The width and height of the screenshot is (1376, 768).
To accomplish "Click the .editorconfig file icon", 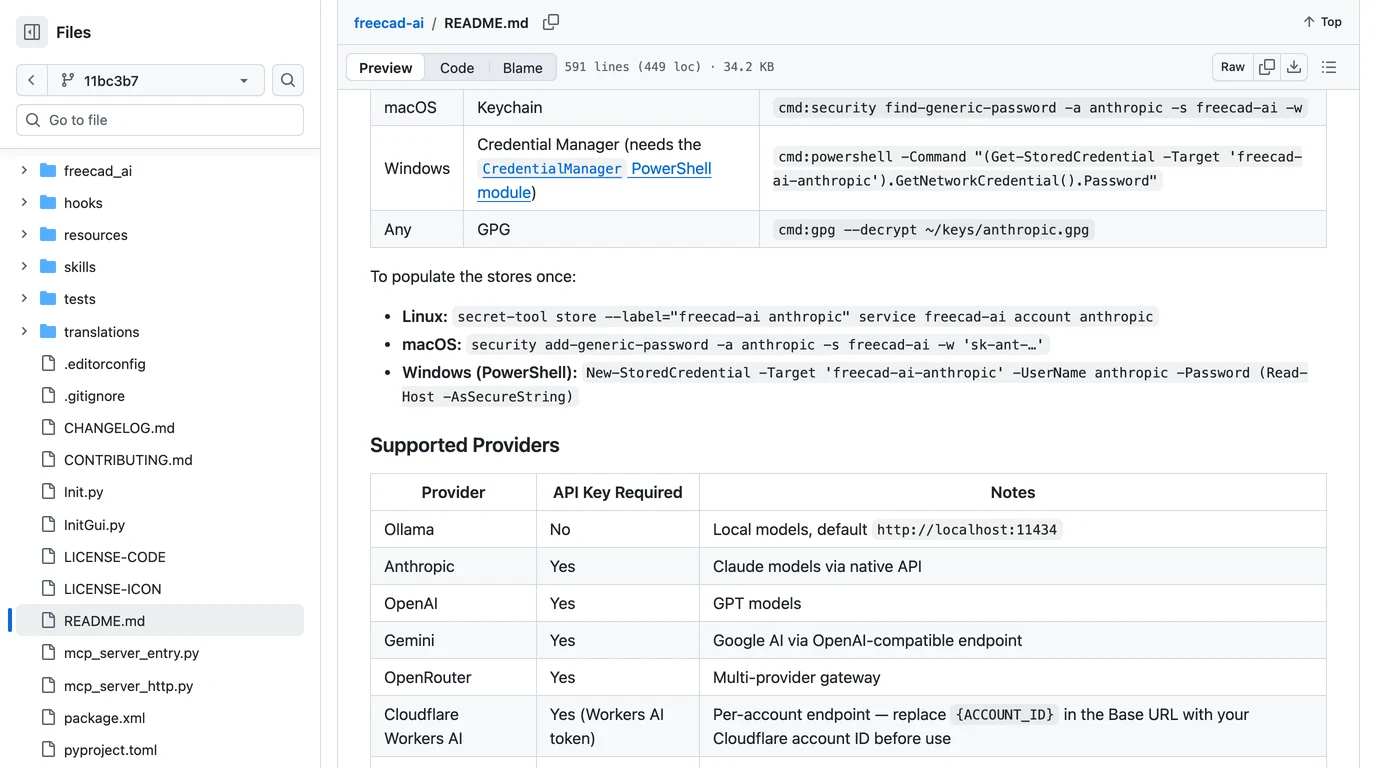I will (48, 364).
